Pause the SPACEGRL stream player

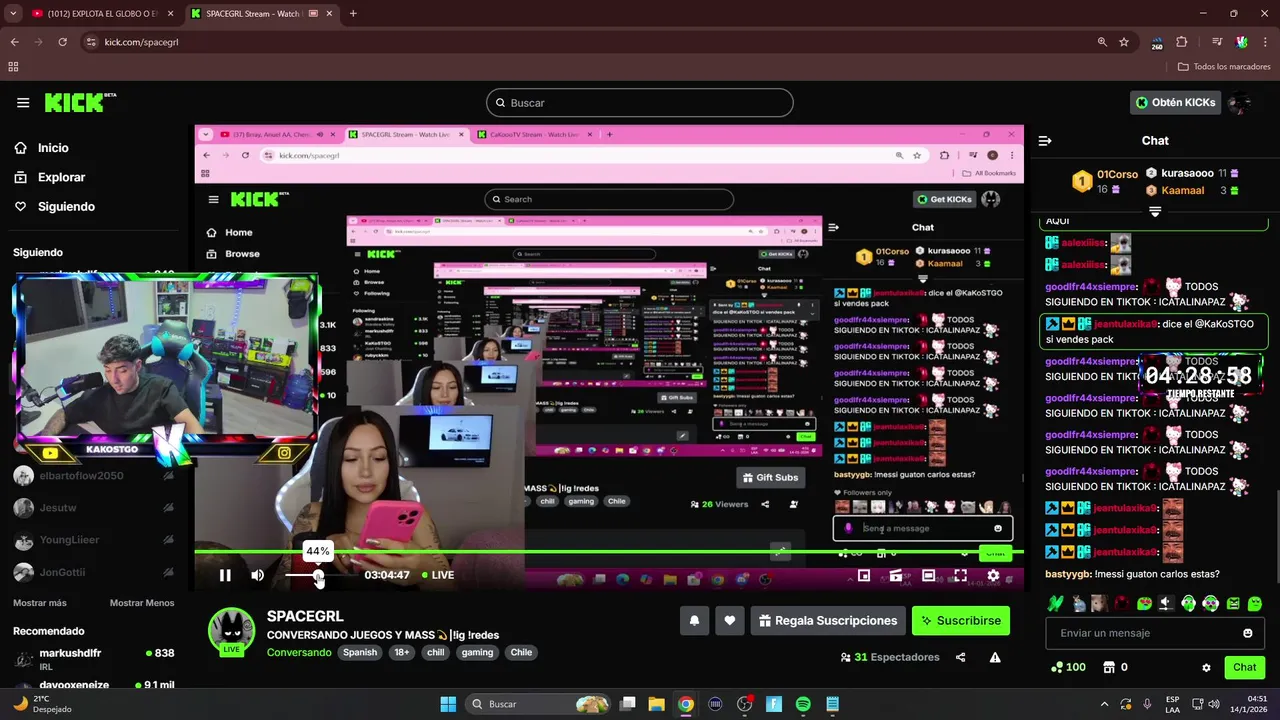tap(225, 575)
